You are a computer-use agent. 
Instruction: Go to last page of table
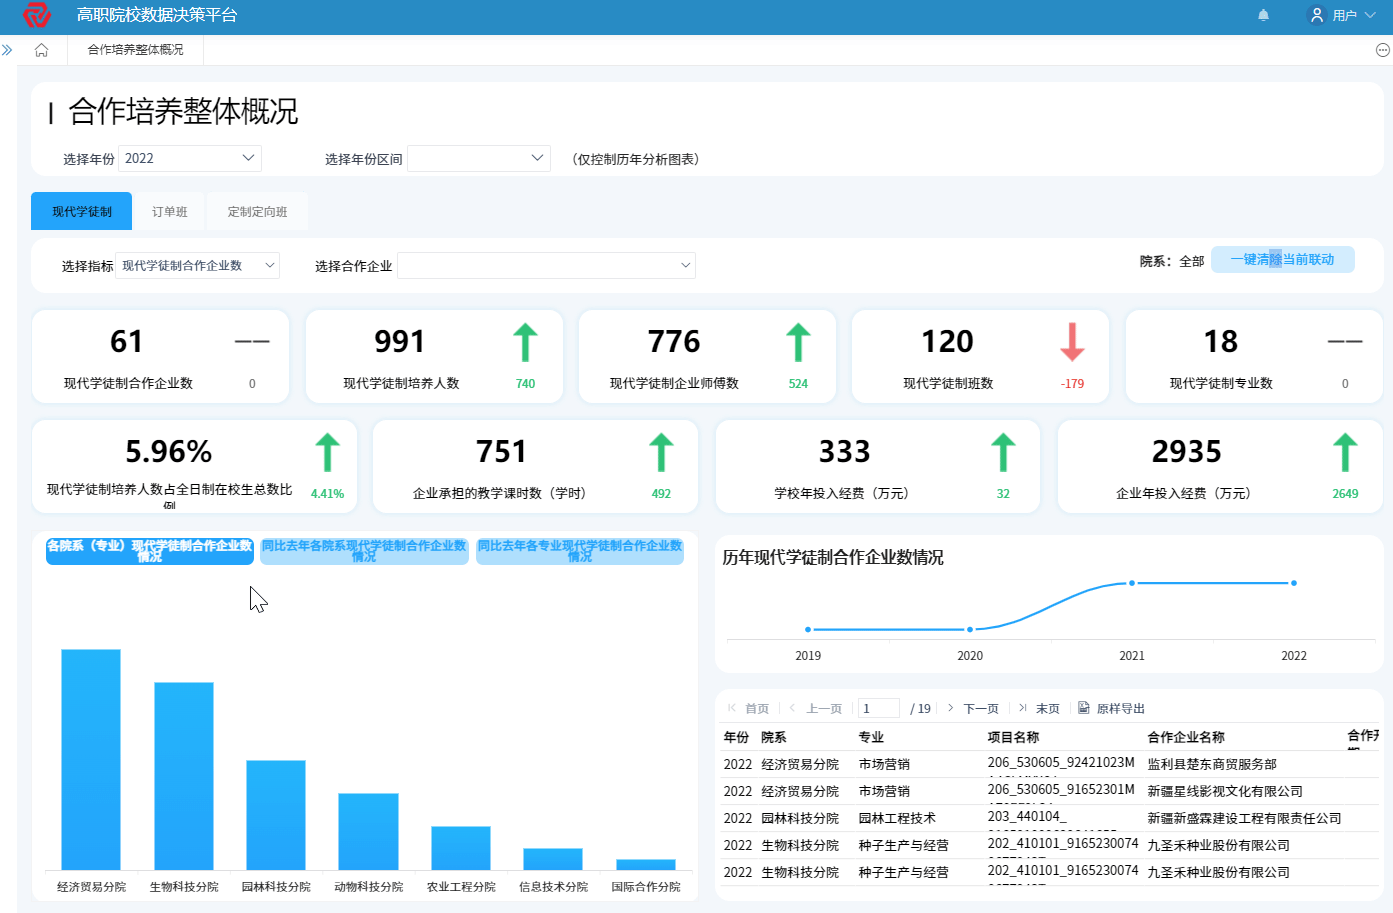pos(1040,708)
